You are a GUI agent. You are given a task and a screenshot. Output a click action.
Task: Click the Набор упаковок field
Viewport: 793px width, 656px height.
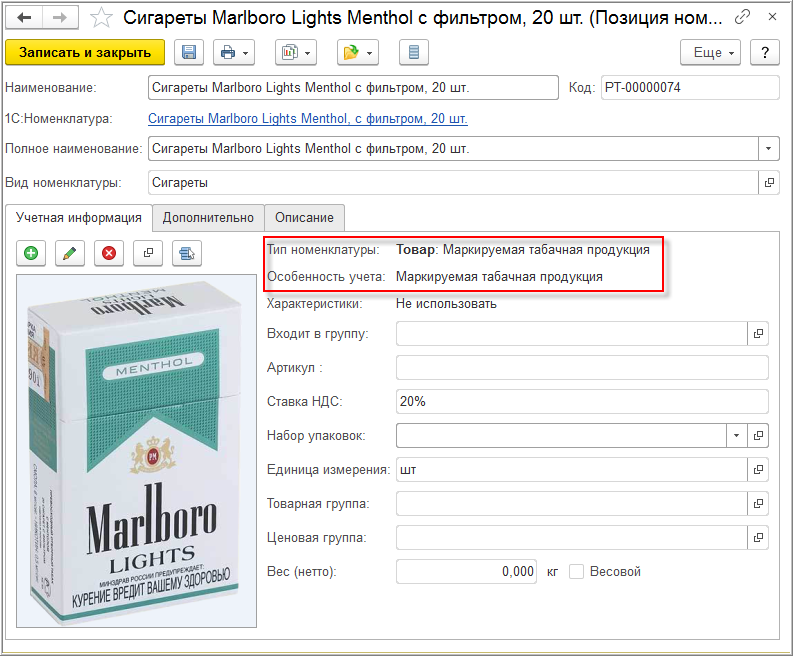point(561,435)
